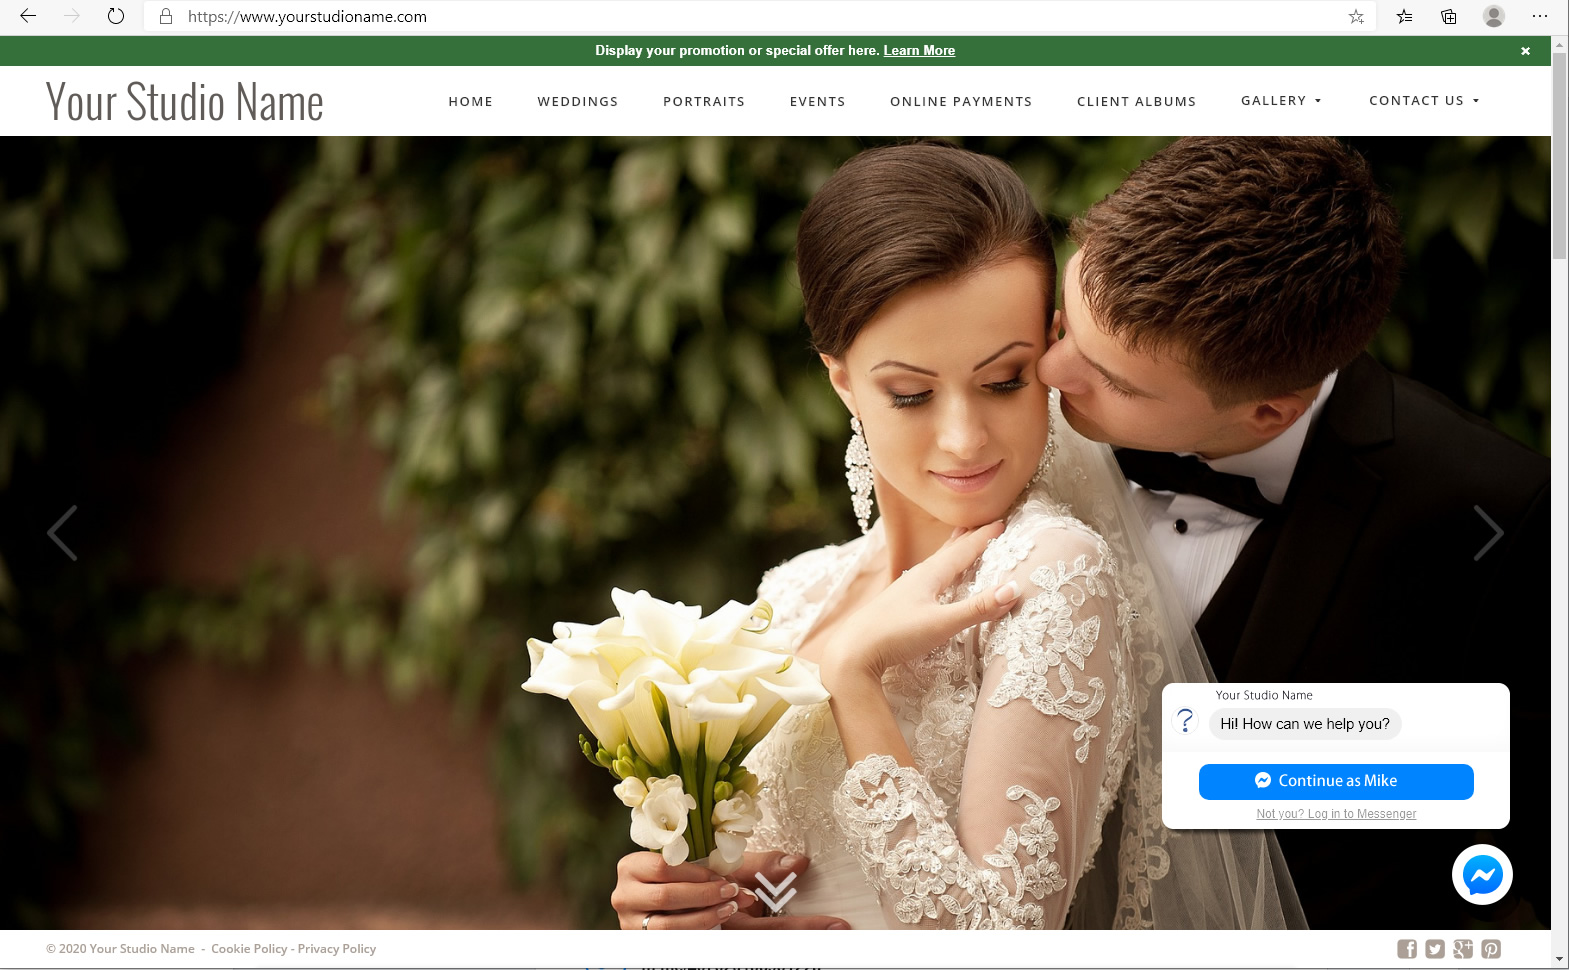
Task: Open the Privacy Policy link
Action: pos(337,949)
